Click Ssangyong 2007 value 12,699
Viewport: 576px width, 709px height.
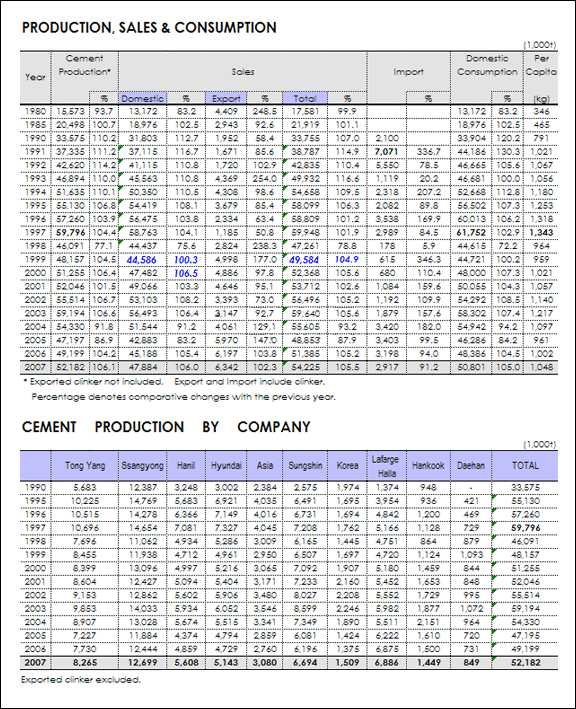(x=143, y=662)
